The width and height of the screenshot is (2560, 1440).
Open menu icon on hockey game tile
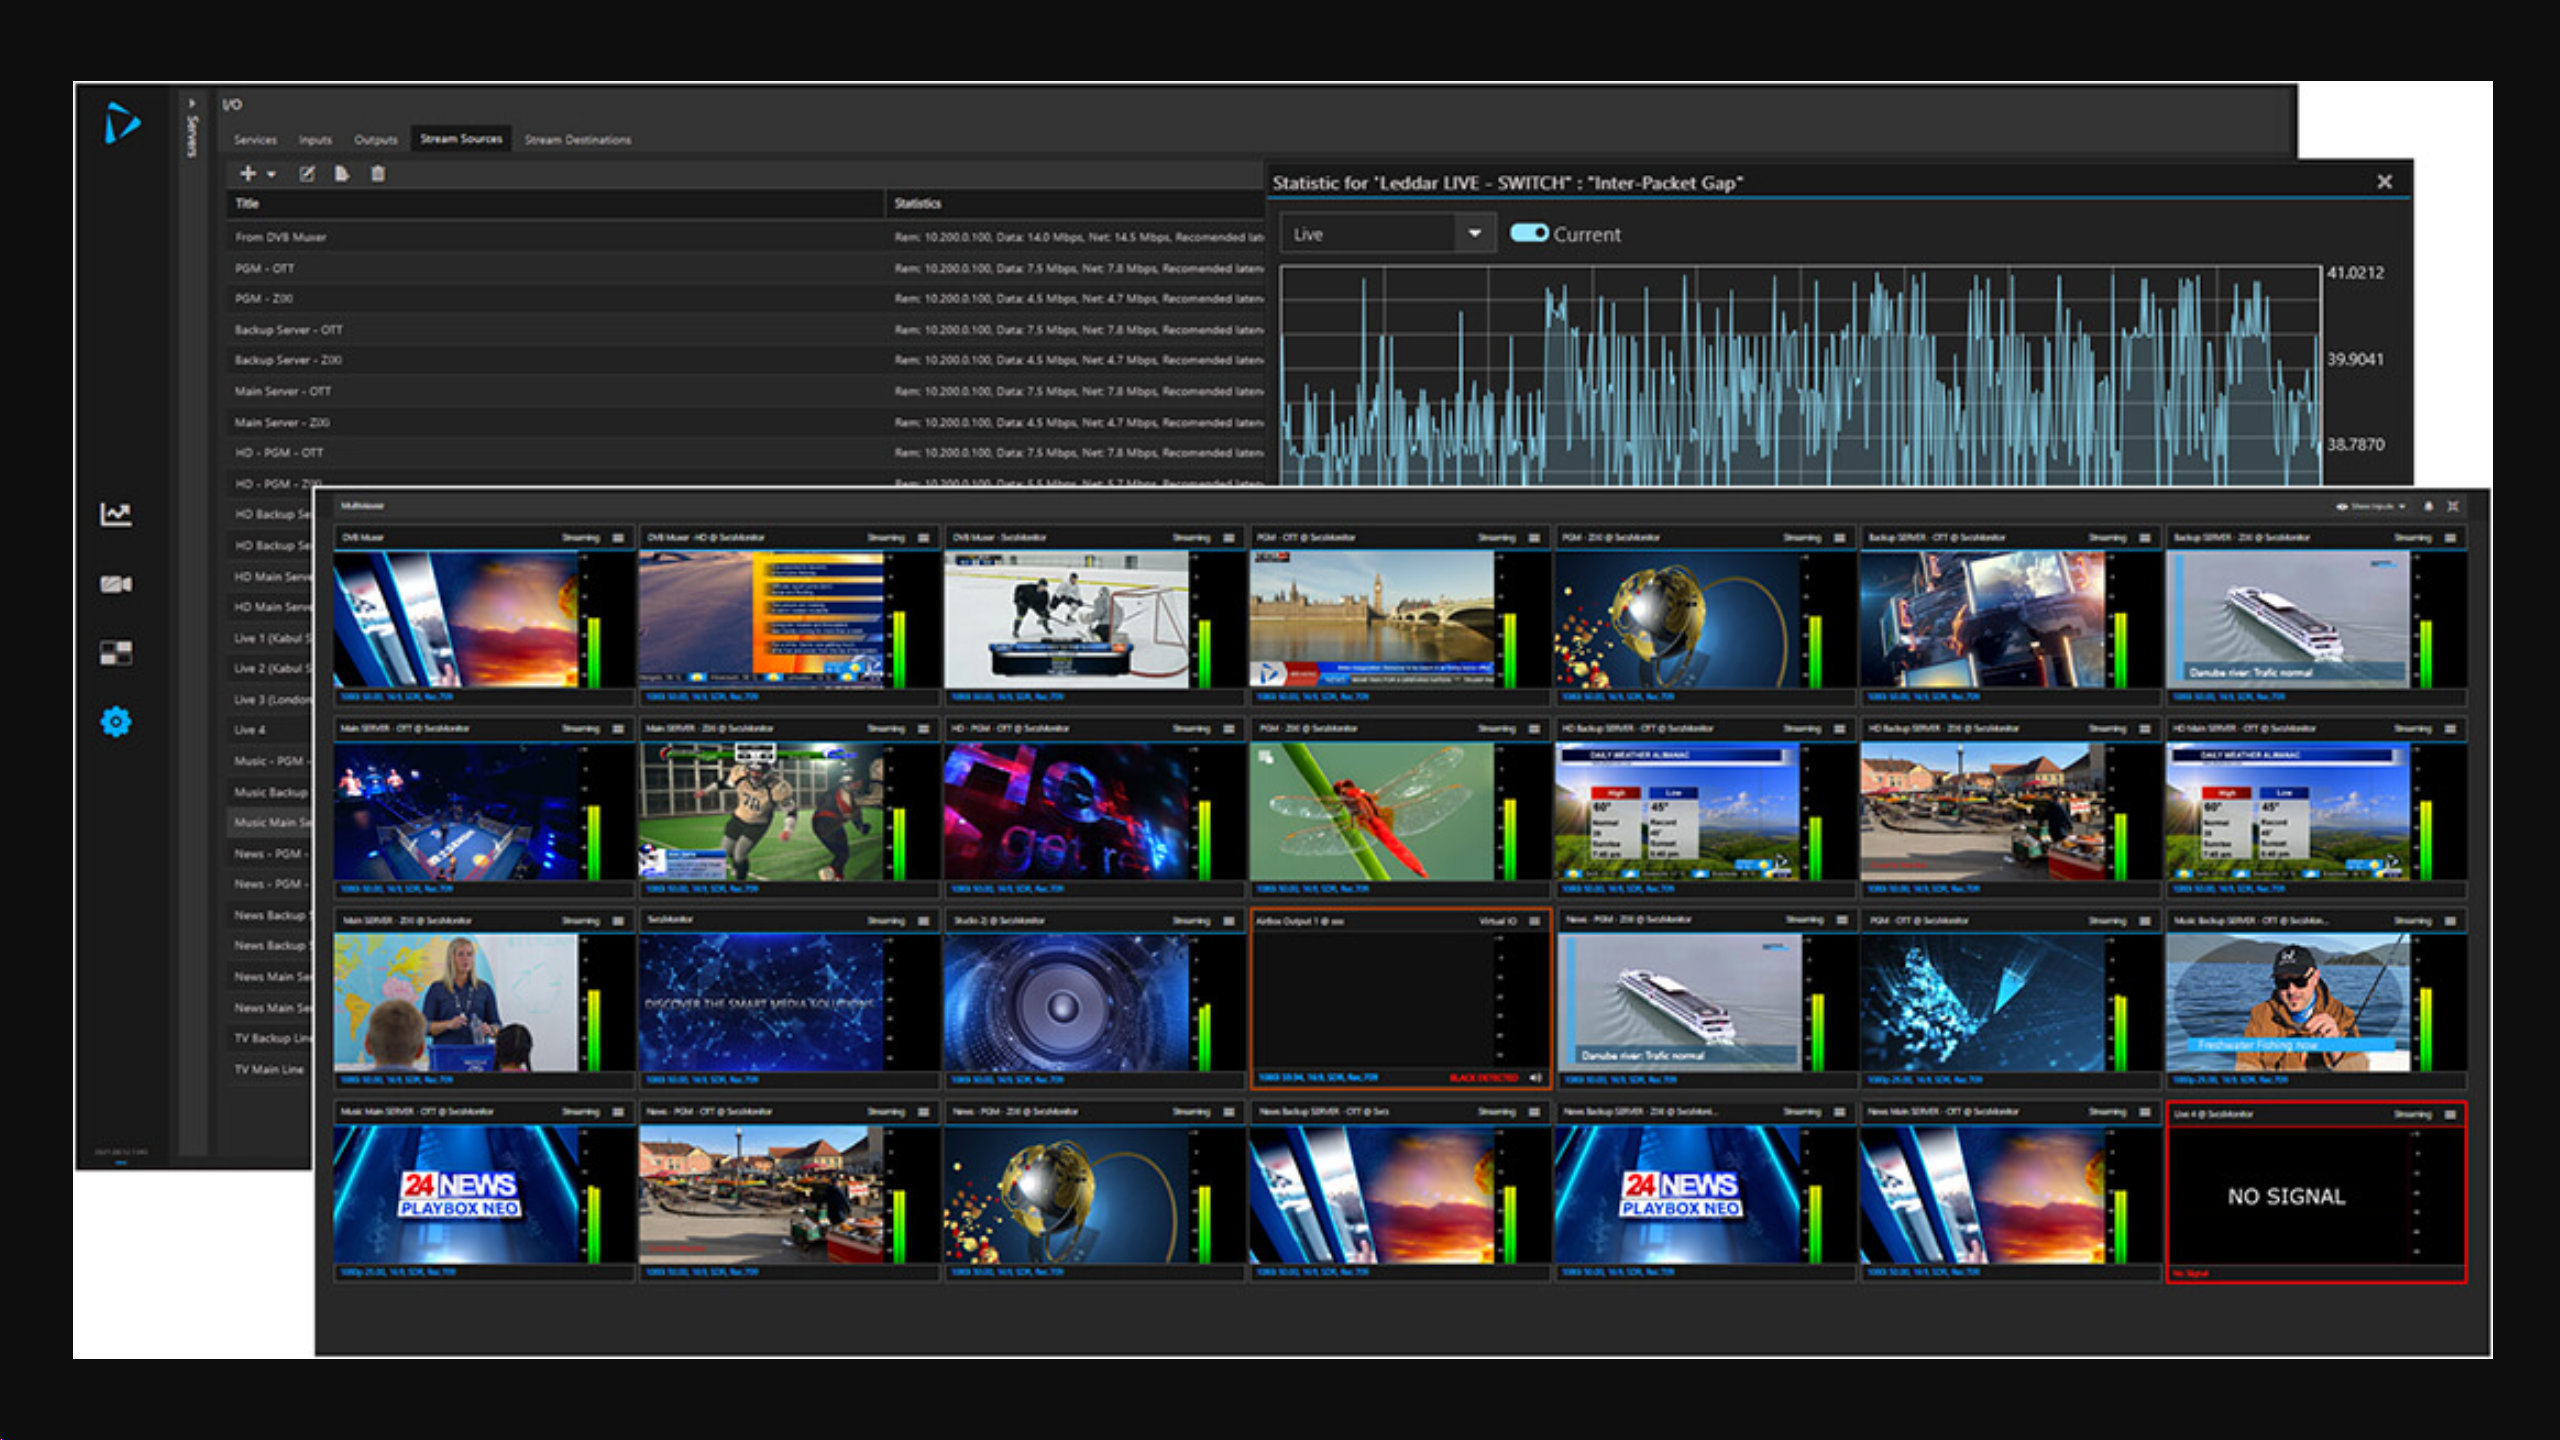pos(1229,538)
